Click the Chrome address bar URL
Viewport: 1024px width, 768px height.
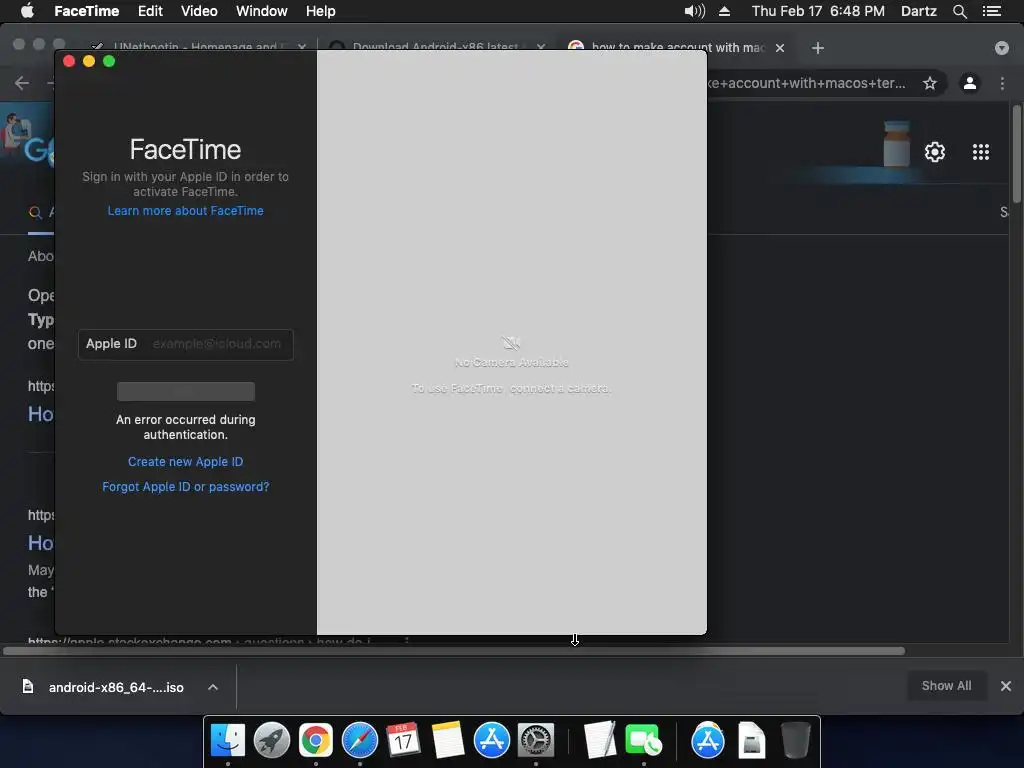pos(807,83)
